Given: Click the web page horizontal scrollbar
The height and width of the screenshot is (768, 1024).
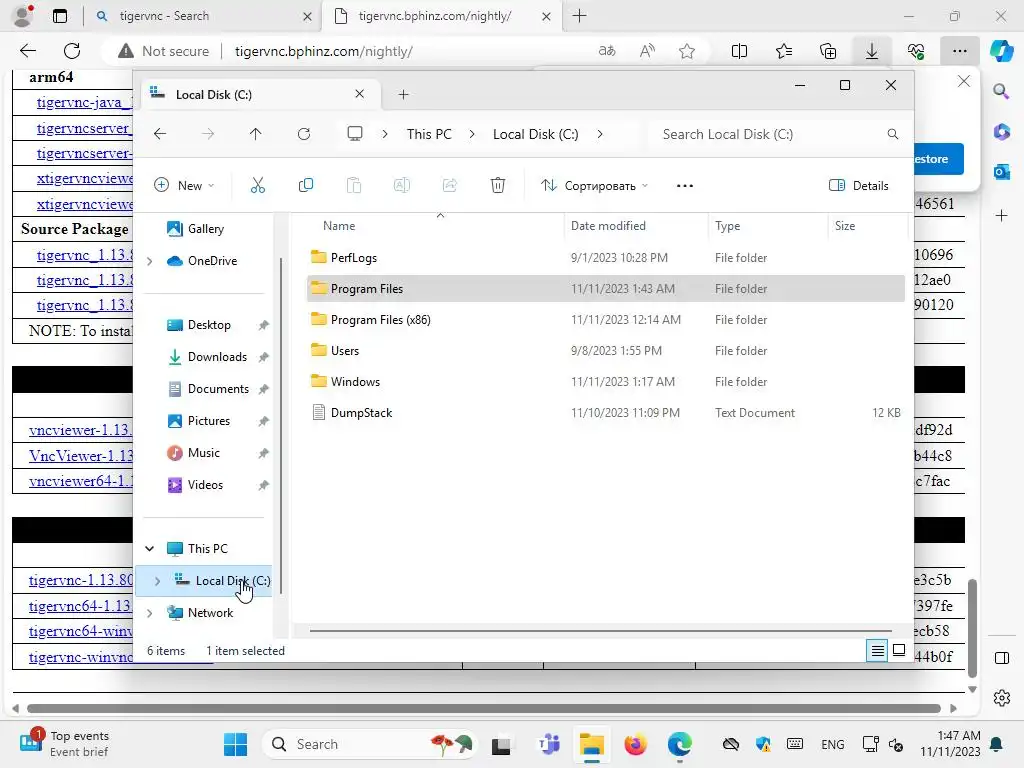Looking at the screenshot, I should point(483,709).
